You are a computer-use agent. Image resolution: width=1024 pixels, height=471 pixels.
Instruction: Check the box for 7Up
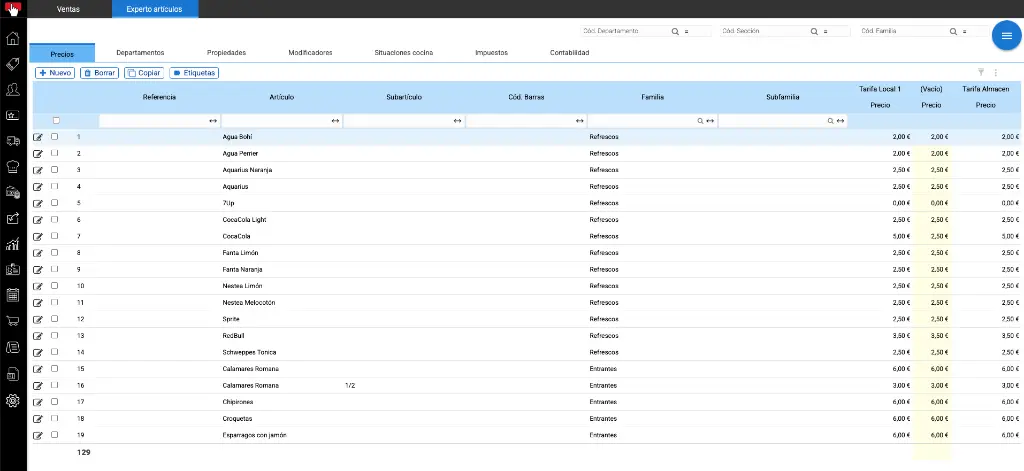(x=54, y=203)
